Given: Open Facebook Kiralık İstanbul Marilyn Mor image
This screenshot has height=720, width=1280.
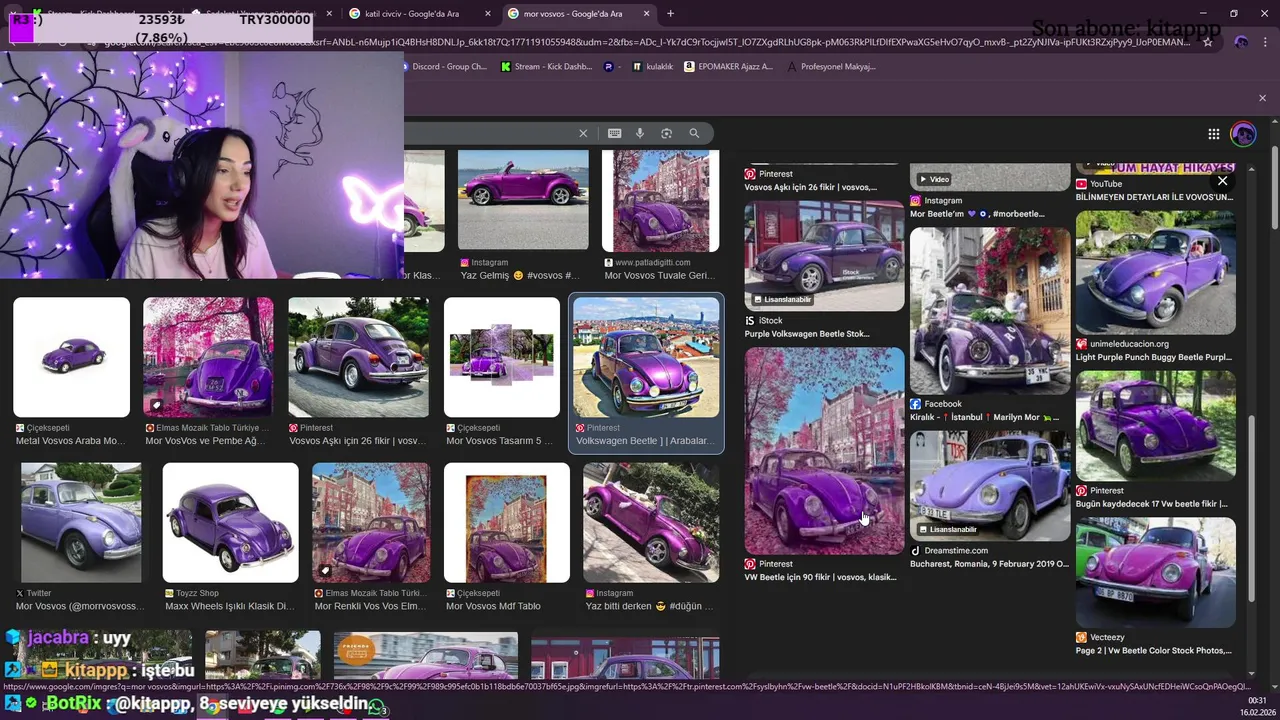Looking at the screenshot, I should 990,310.
